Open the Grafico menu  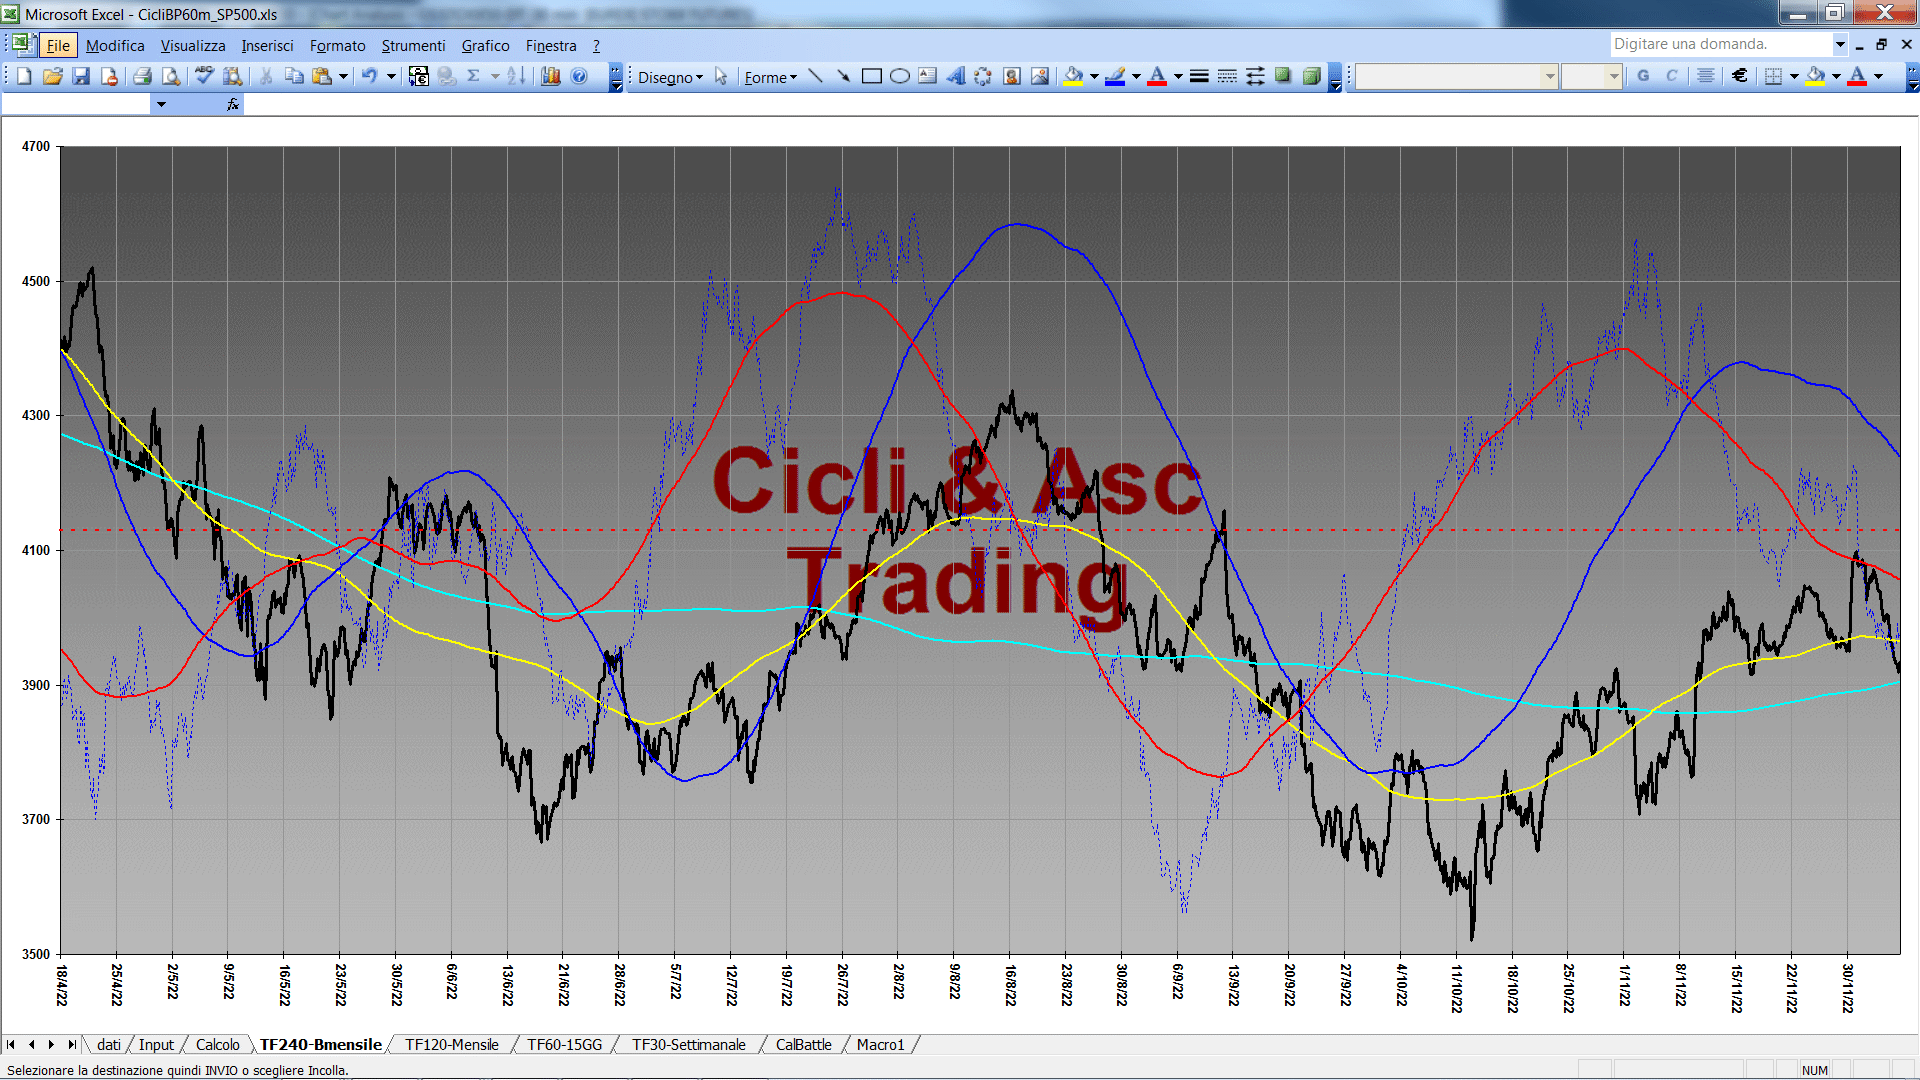coord(485,45)
